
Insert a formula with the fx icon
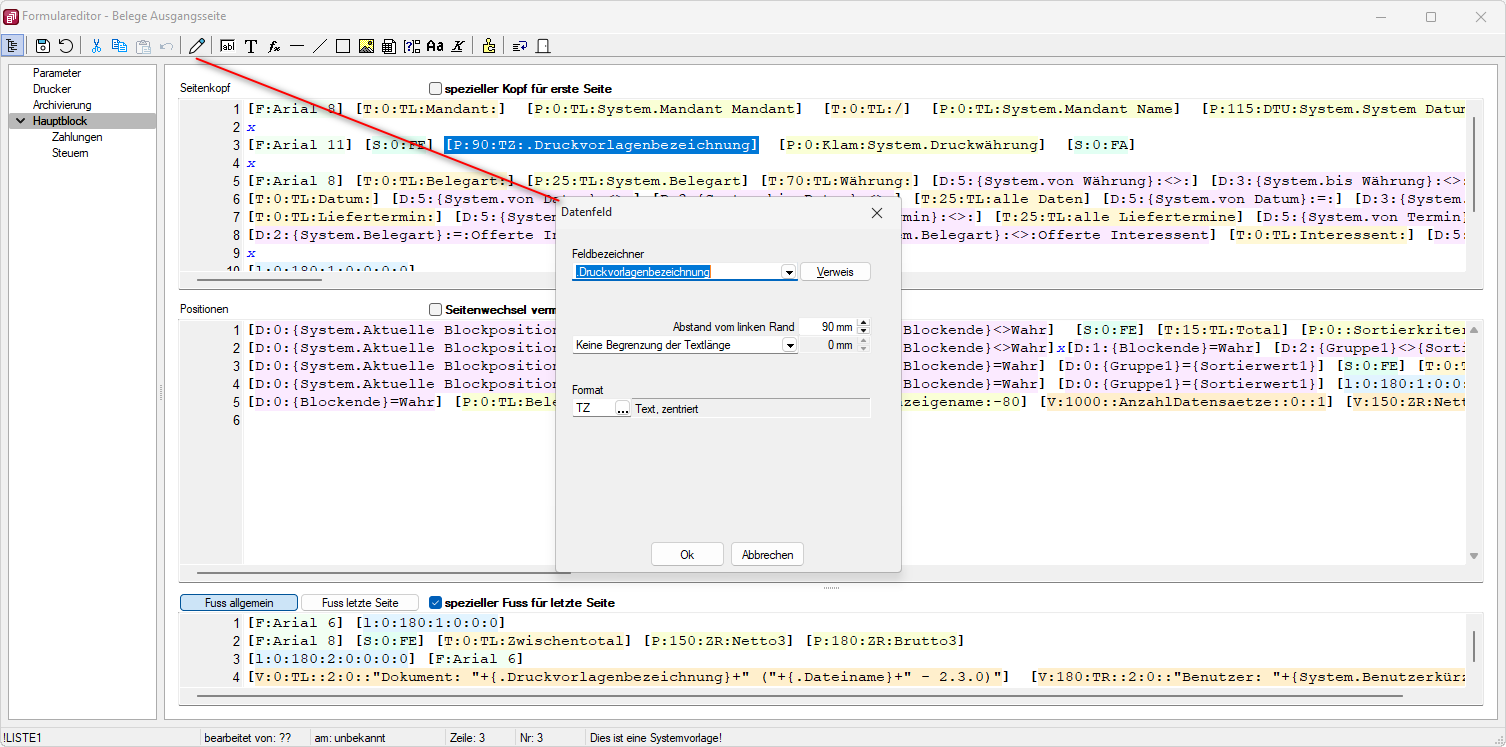coord(274,45)
